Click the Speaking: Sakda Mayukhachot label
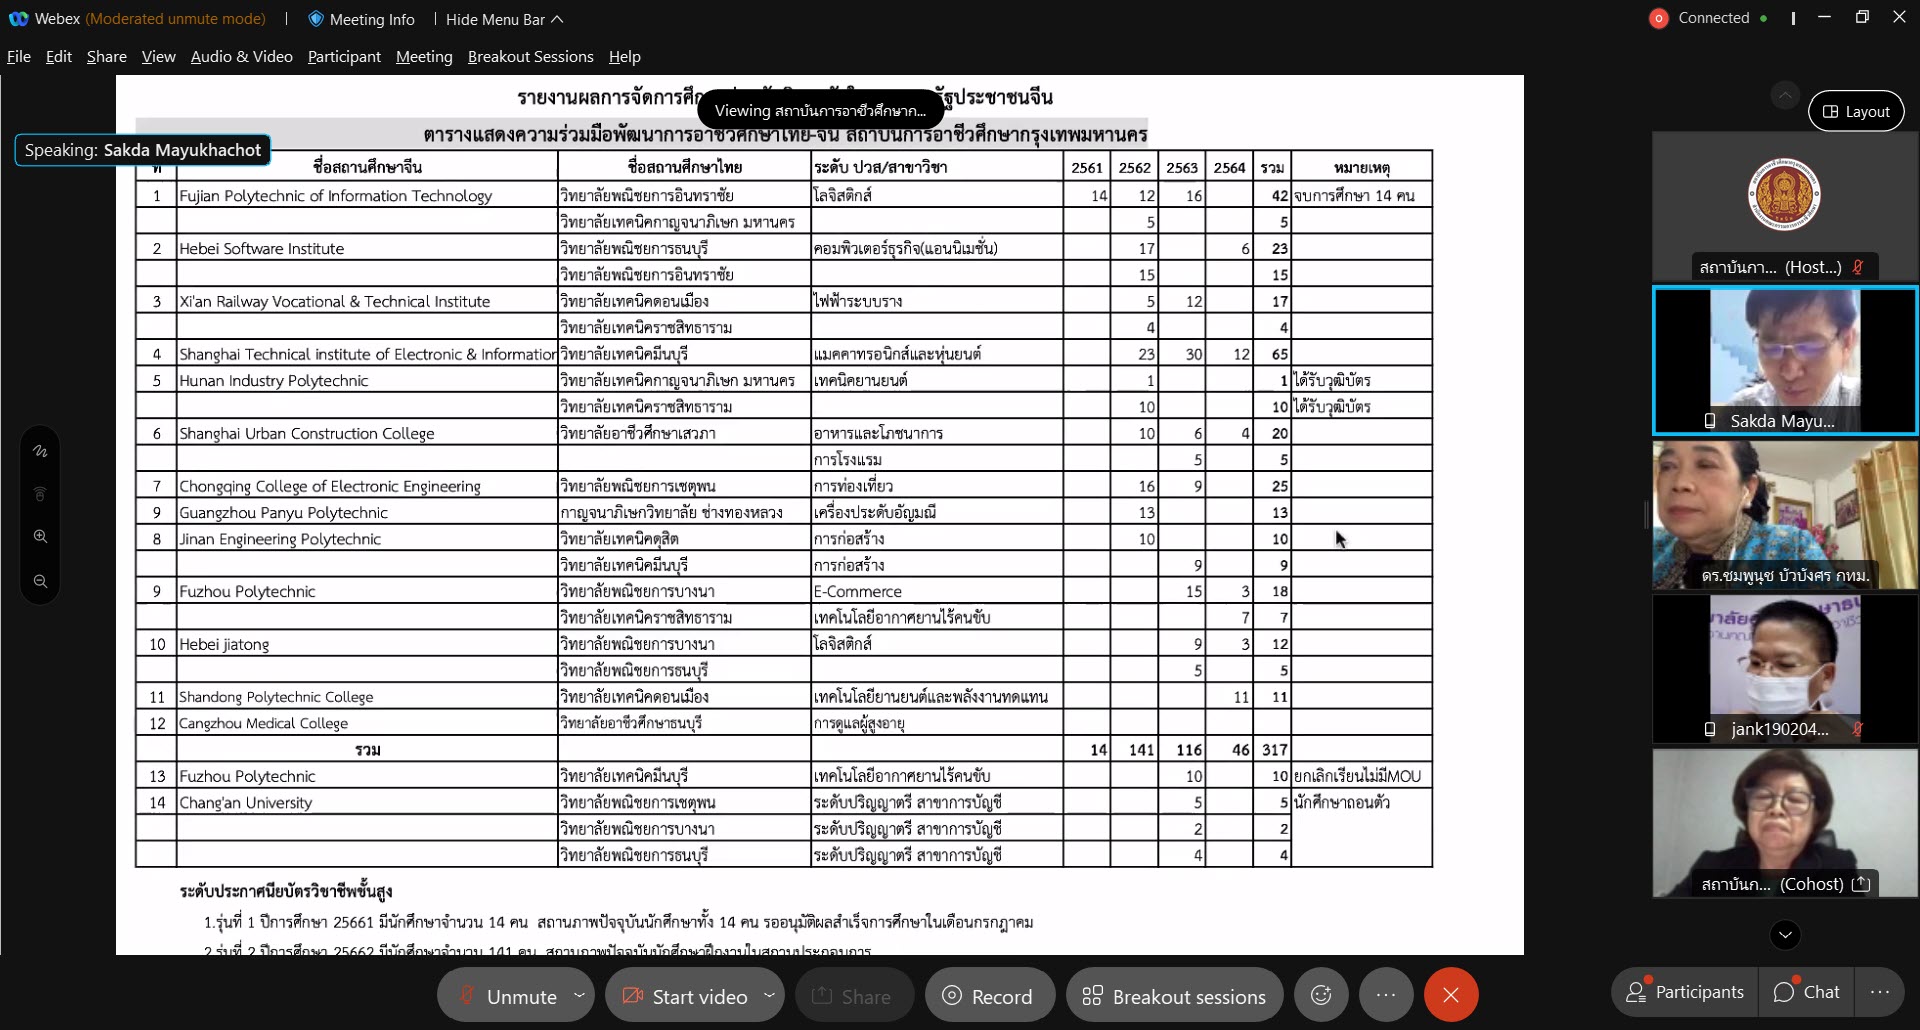Screen dimensions: 1920x1030 pyautogui.click(x=142, y=150)
